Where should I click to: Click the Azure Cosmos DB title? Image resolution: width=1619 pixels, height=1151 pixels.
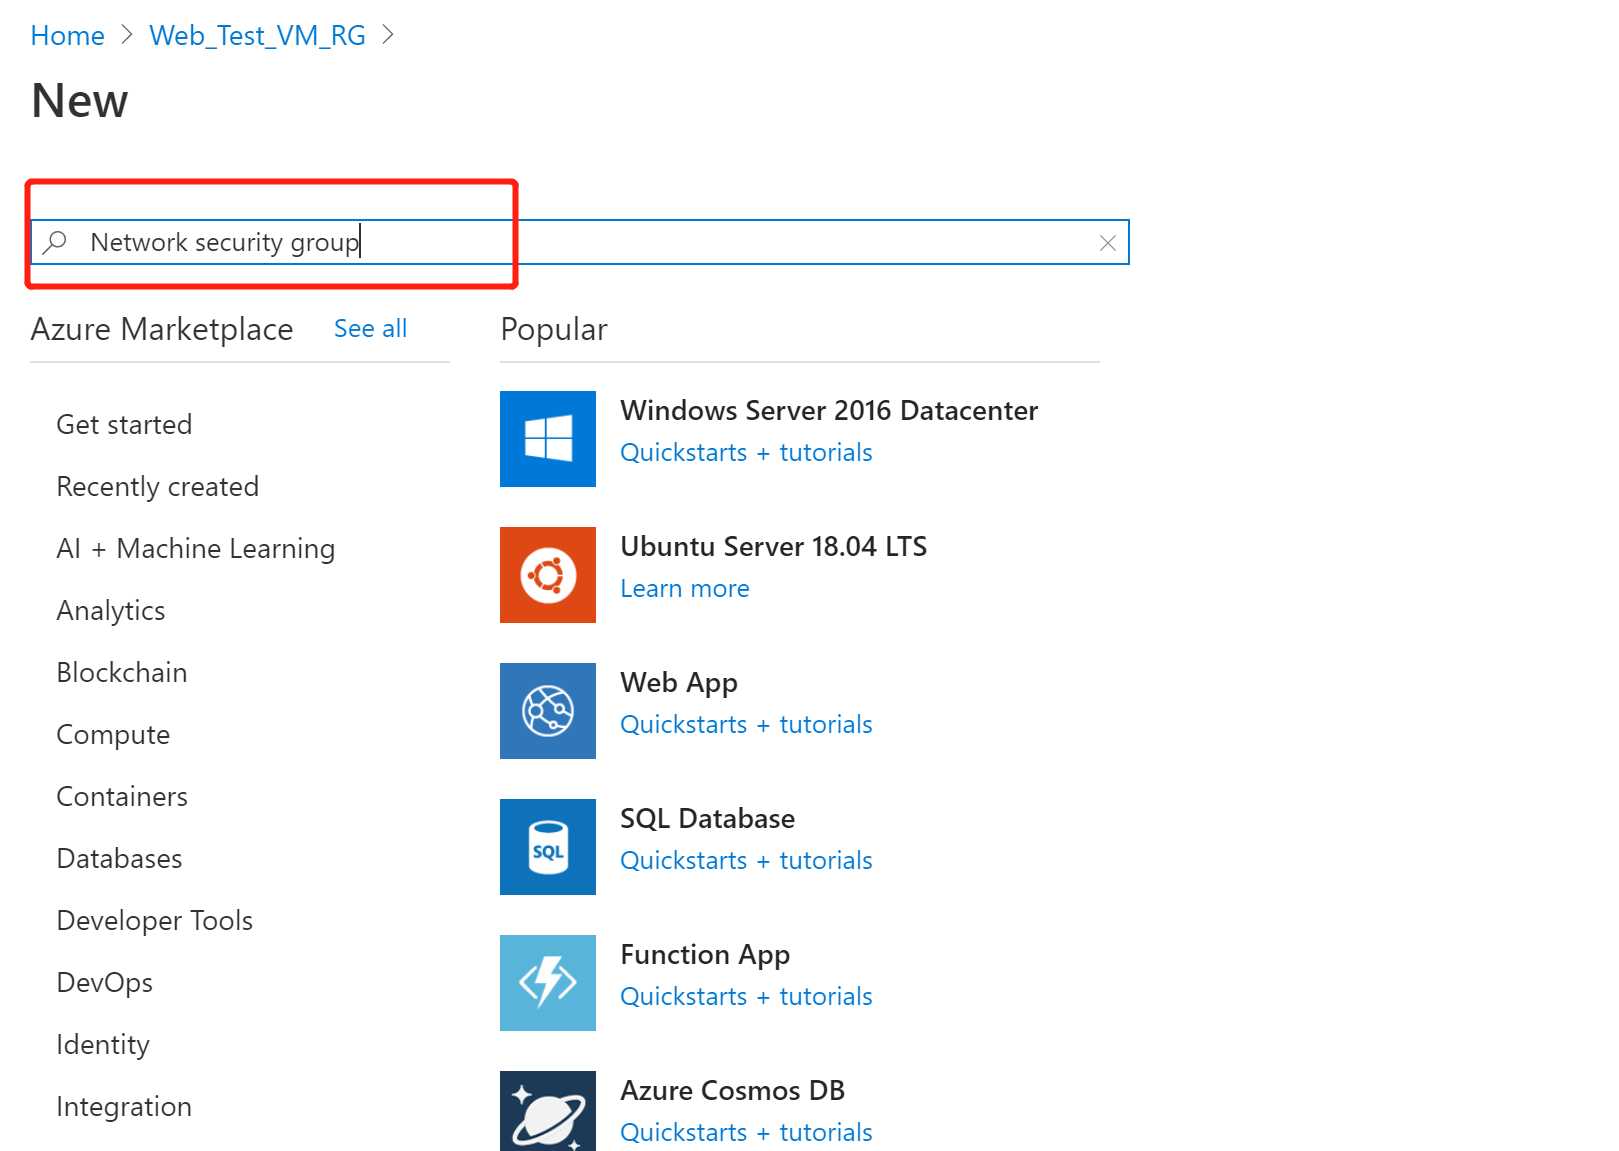(733, 1091)
